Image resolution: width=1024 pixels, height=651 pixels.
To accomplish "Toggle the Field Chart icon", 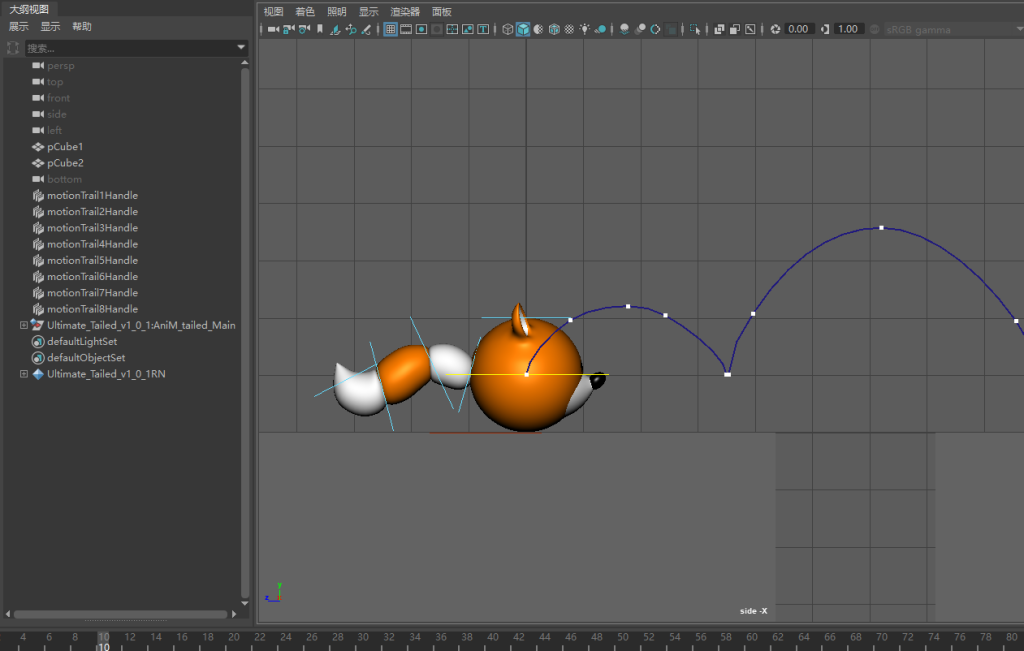I will point(452,29).
